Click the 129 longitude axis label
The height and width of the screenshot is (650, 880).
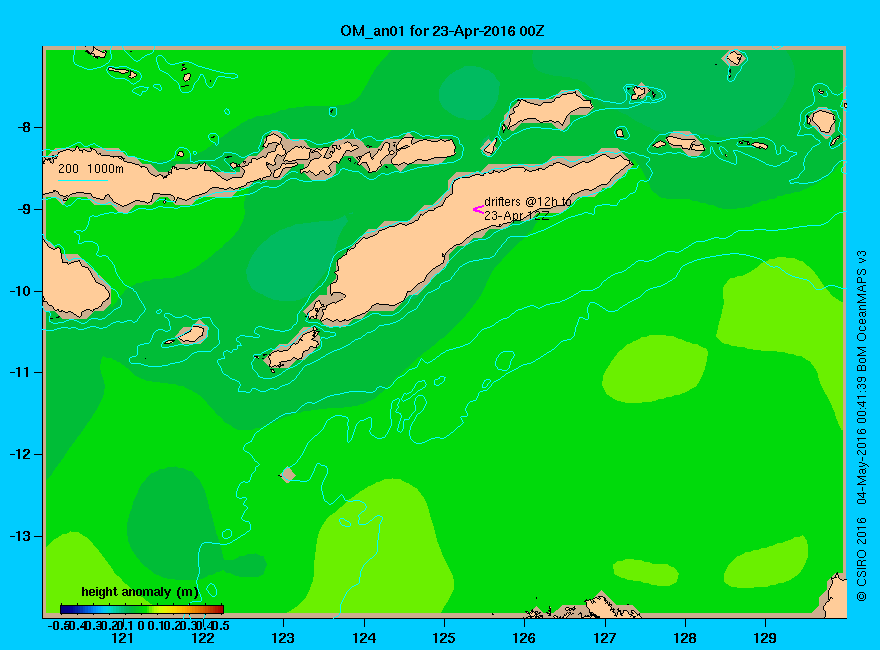tap(765, 638)
